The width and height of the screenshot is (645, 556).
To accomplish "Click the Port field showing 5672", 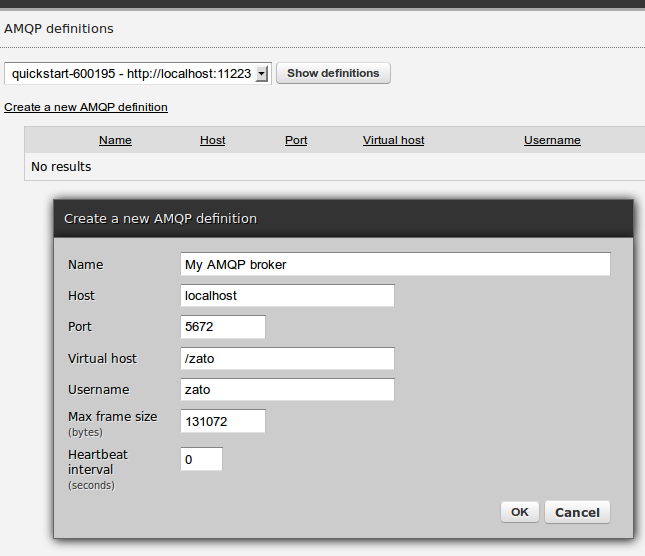I will (223, 327).
